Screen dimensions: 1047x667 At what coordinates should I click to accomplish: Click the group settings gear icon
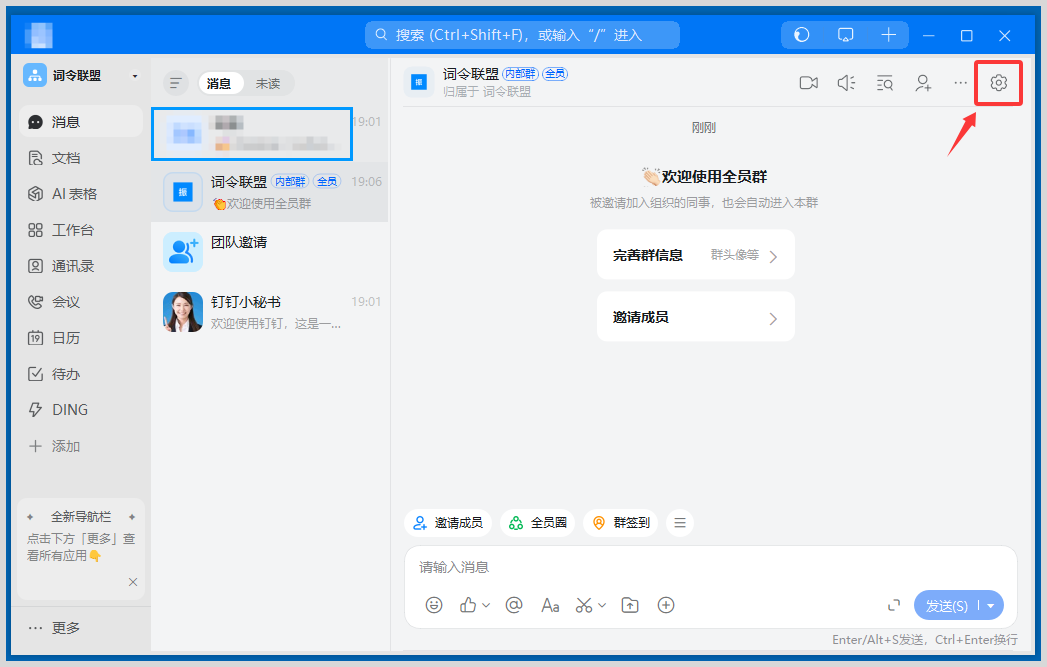click(998, 83)
